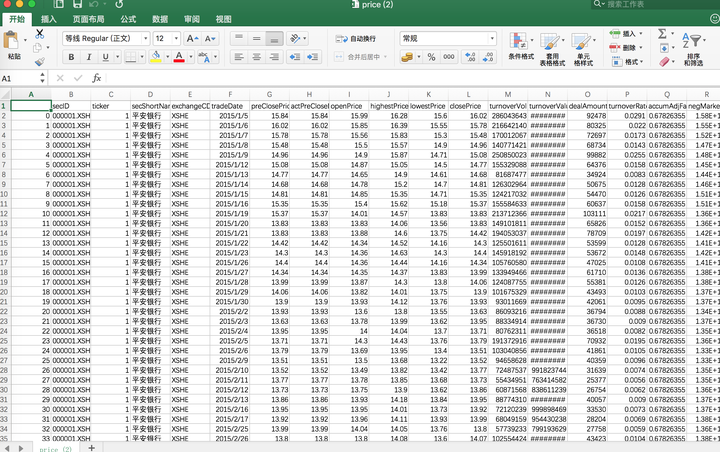Click the search worksheet field
The width and height of the screenshot is (720, 452).
tap(655, 4)
